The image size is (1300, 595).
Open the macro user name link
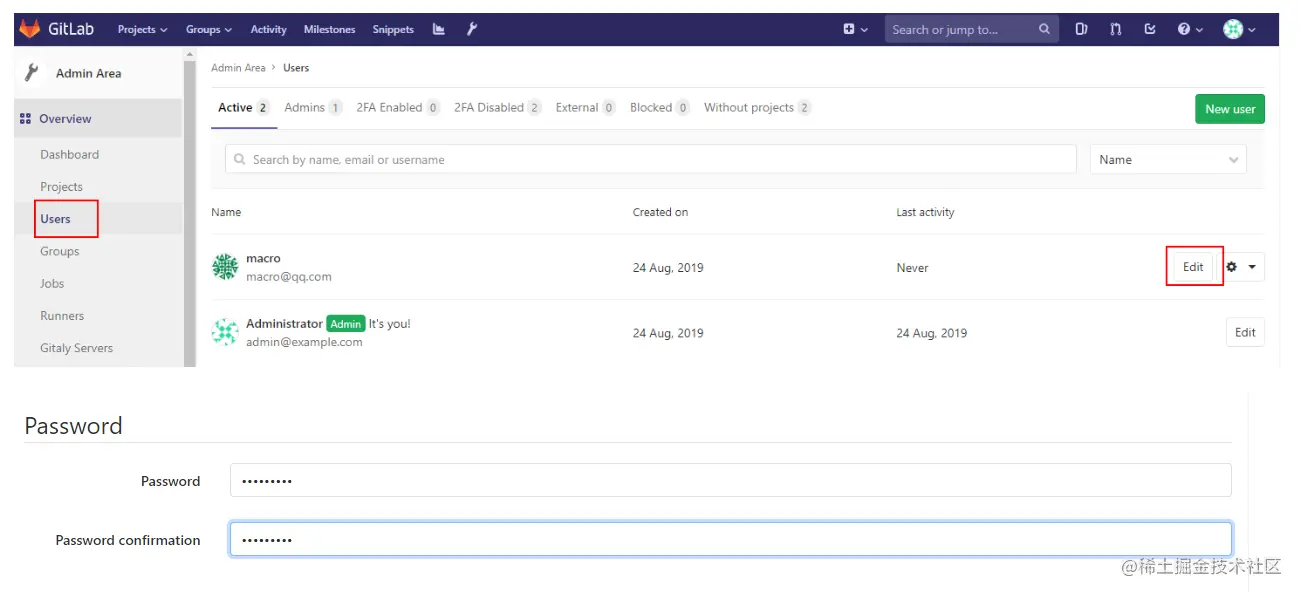pyautogui.click(x=263, y=258)
